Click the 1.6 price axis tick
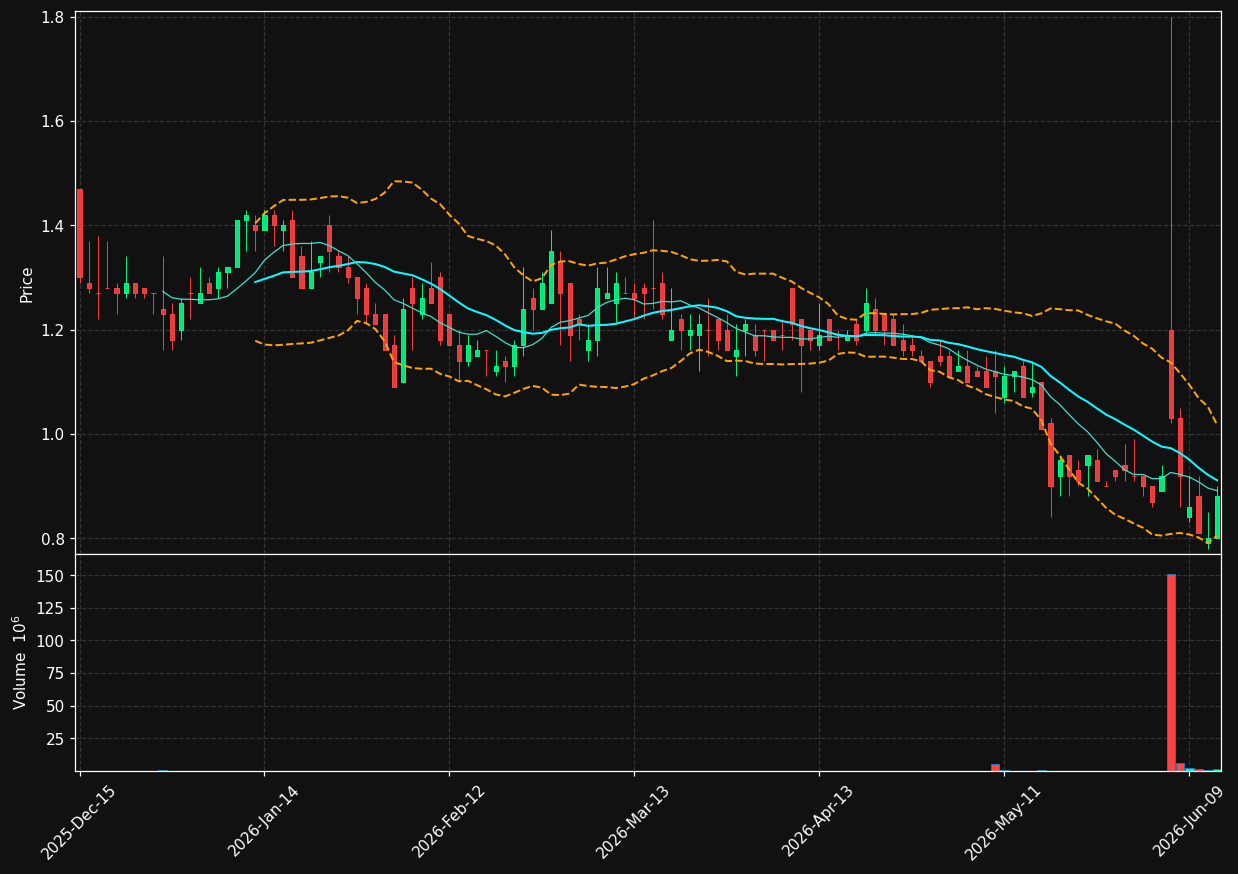Viewport: 1238px width, 874px height. pyautogui.click(x=55, y=122)
